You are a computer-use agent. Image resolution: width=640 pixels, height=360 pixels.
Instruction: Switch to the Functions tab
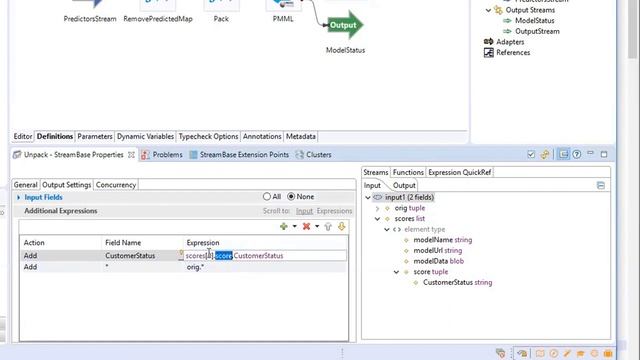[408, 172]
